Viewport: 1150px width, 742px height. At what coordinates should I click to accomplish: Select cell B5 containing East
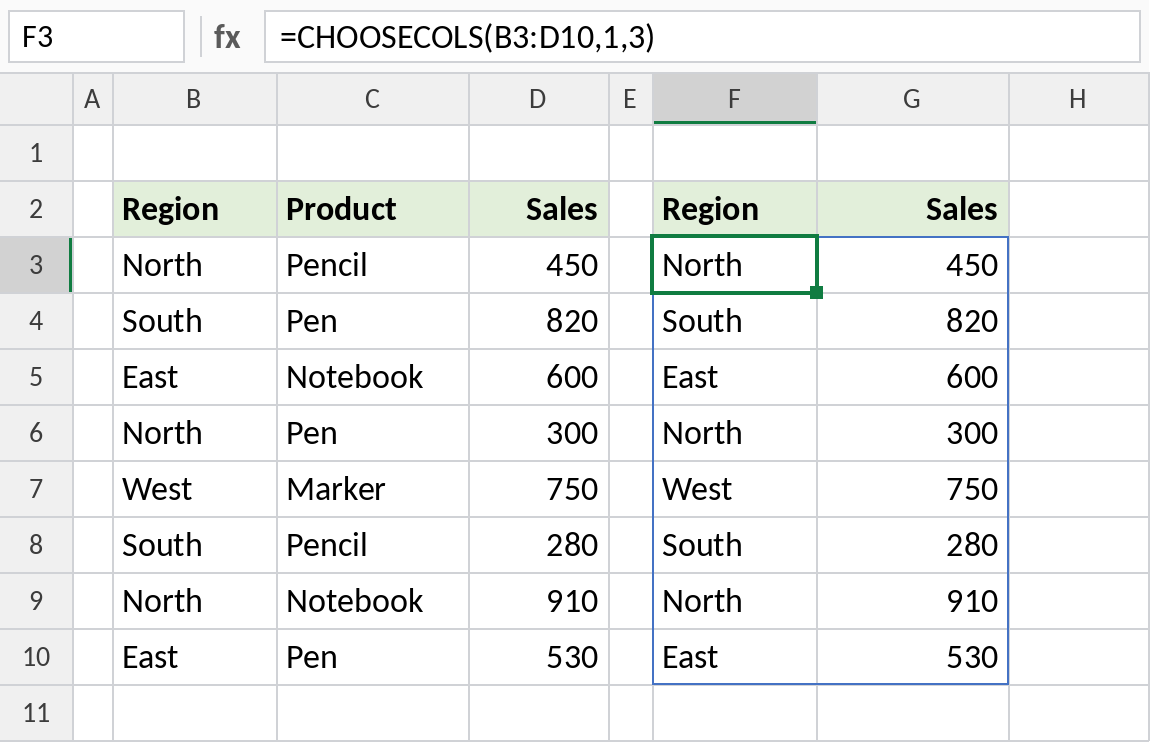[194, 377]
